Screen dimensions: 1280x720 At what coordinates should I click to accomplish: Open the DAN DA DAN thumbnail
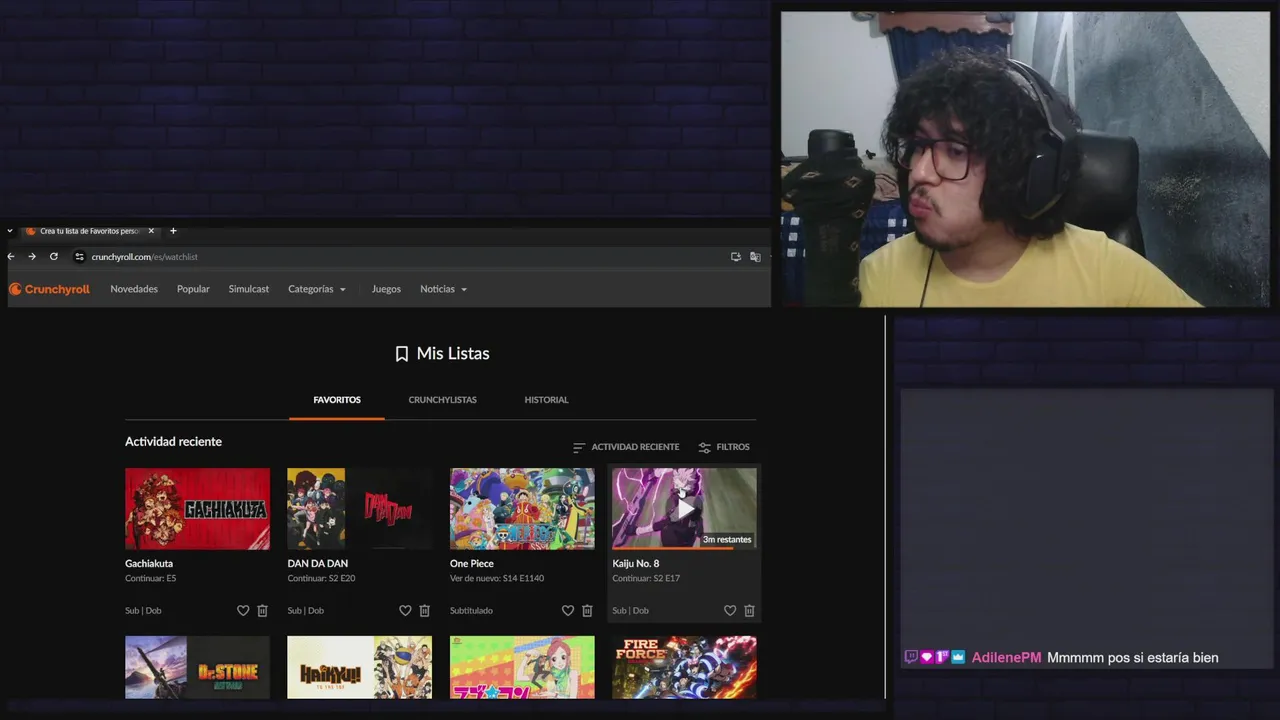360,509
